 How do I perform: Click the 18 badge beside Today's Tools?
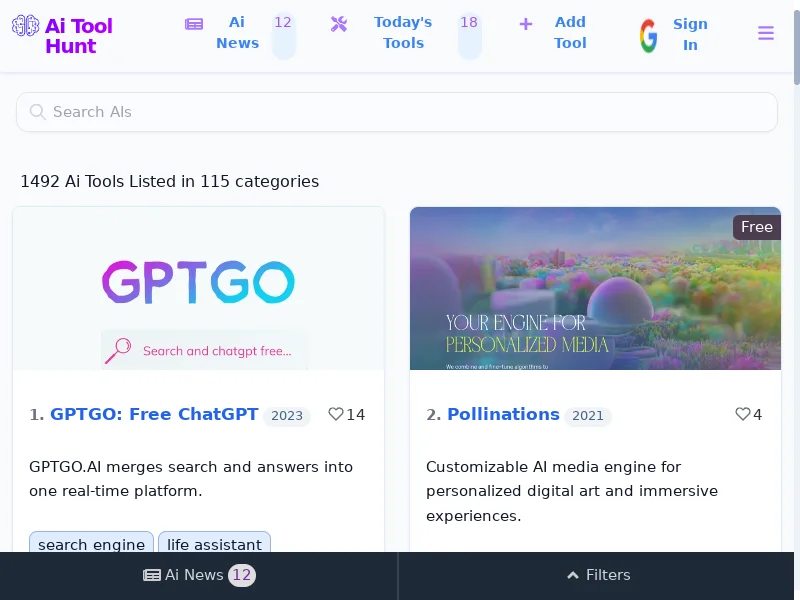pos(469,34)
